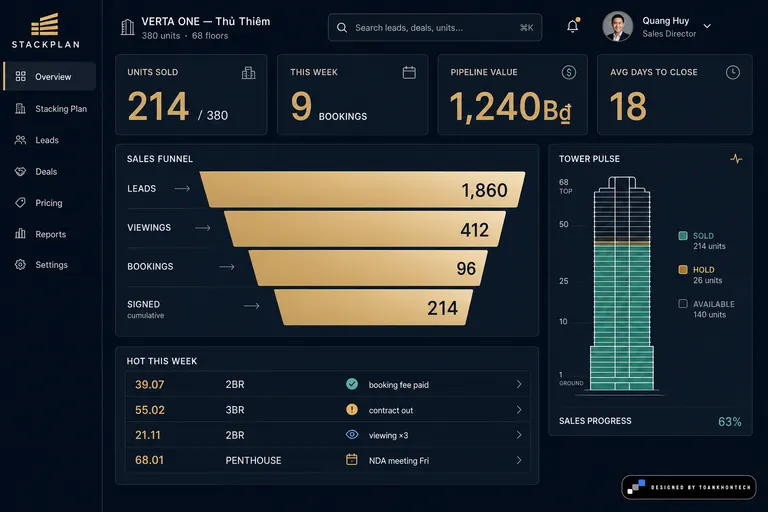This screenshot has width=768, height=512.
Task: Click the calendar icon next to NDA meeting Fri
Action: click(352, 460)
